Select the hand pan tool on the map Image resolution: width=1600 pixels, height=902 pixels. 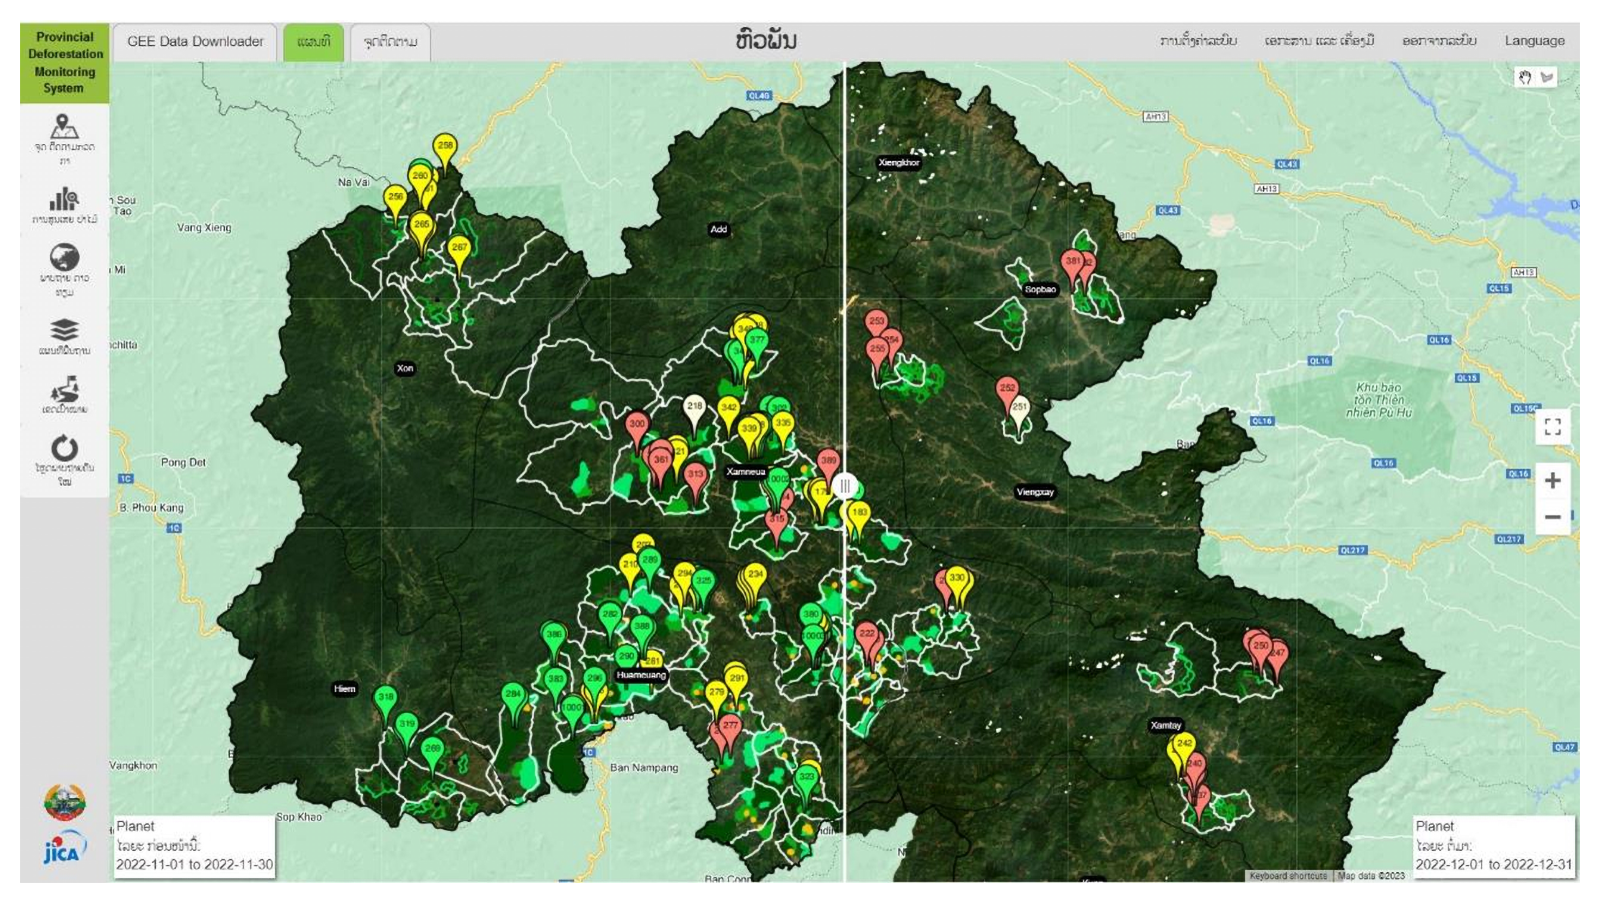1524,77
